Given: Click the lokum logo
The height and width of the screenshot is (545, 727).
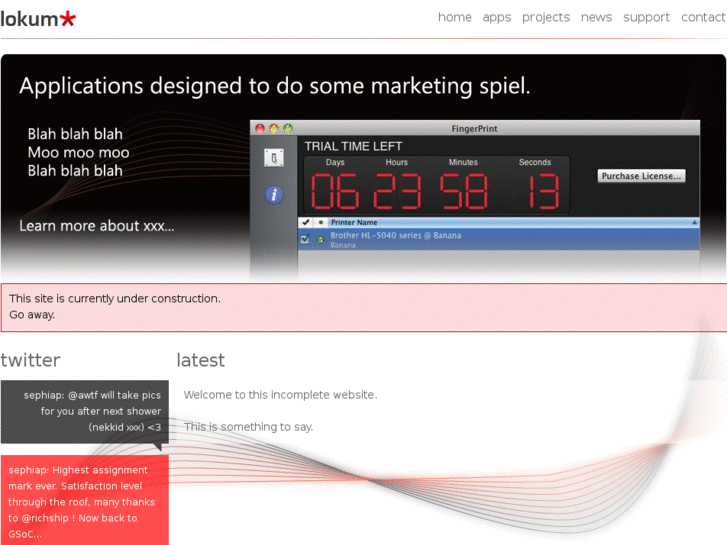Looking at the screenshot, I should click(38, 19).
